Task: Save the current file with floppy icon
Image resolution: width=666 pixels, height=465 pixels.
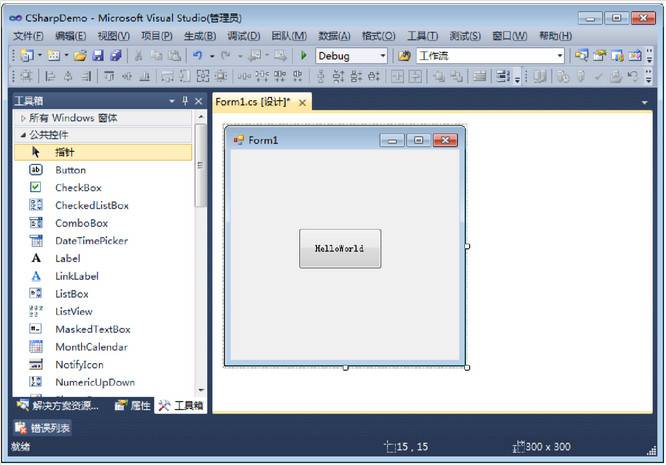Action: tap(98, 56)
